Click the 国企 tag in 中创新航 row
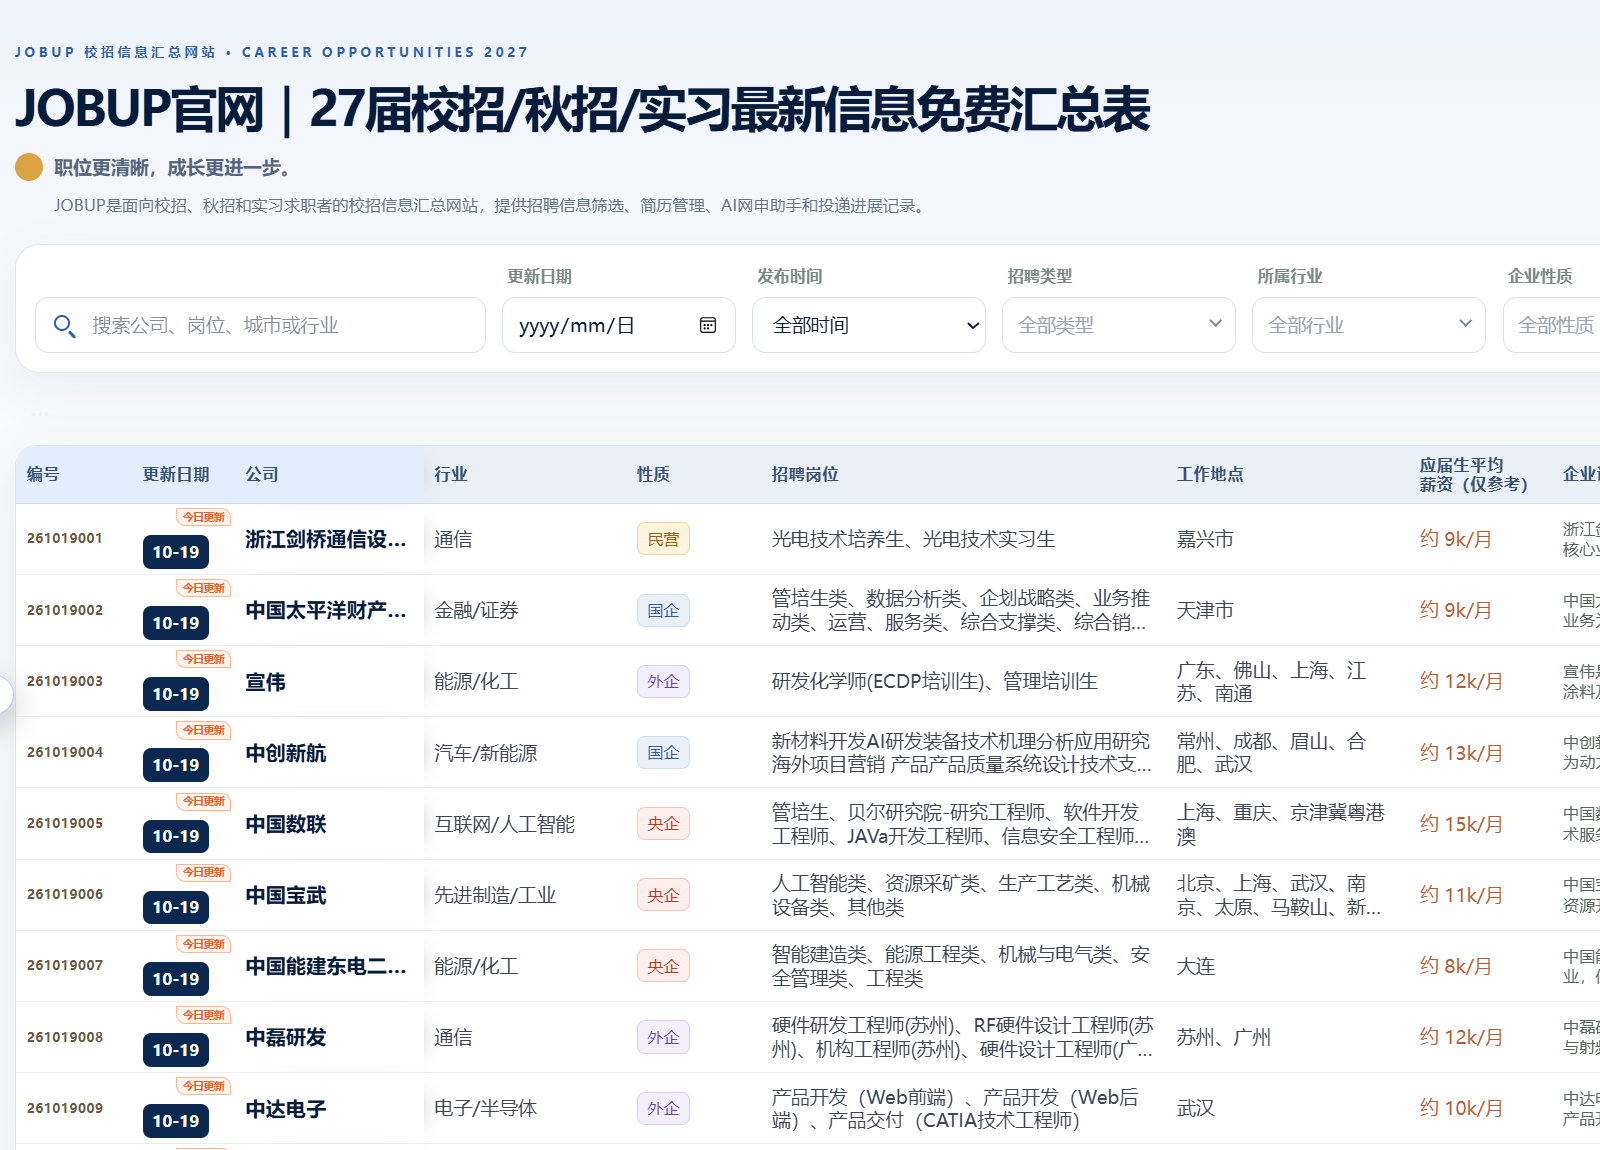The image size is (1600, 1150). (x=663, y=752)
